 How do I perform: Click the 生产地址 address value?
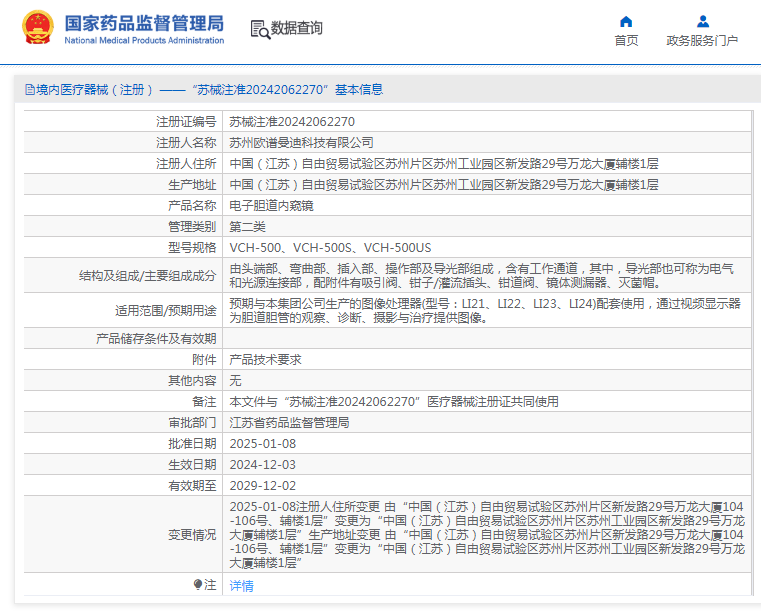coord(444,184)
